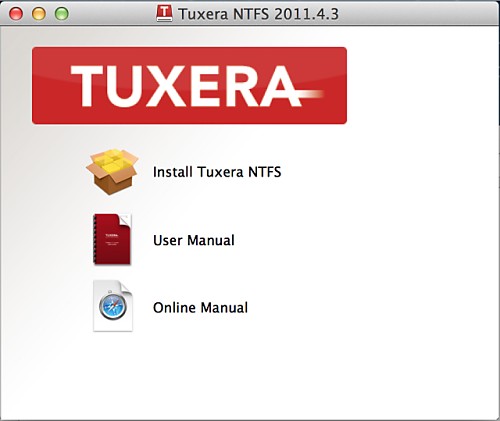Minimize the window with yellow button
This screenshot has height=421, width=500.
pos(39,14)
